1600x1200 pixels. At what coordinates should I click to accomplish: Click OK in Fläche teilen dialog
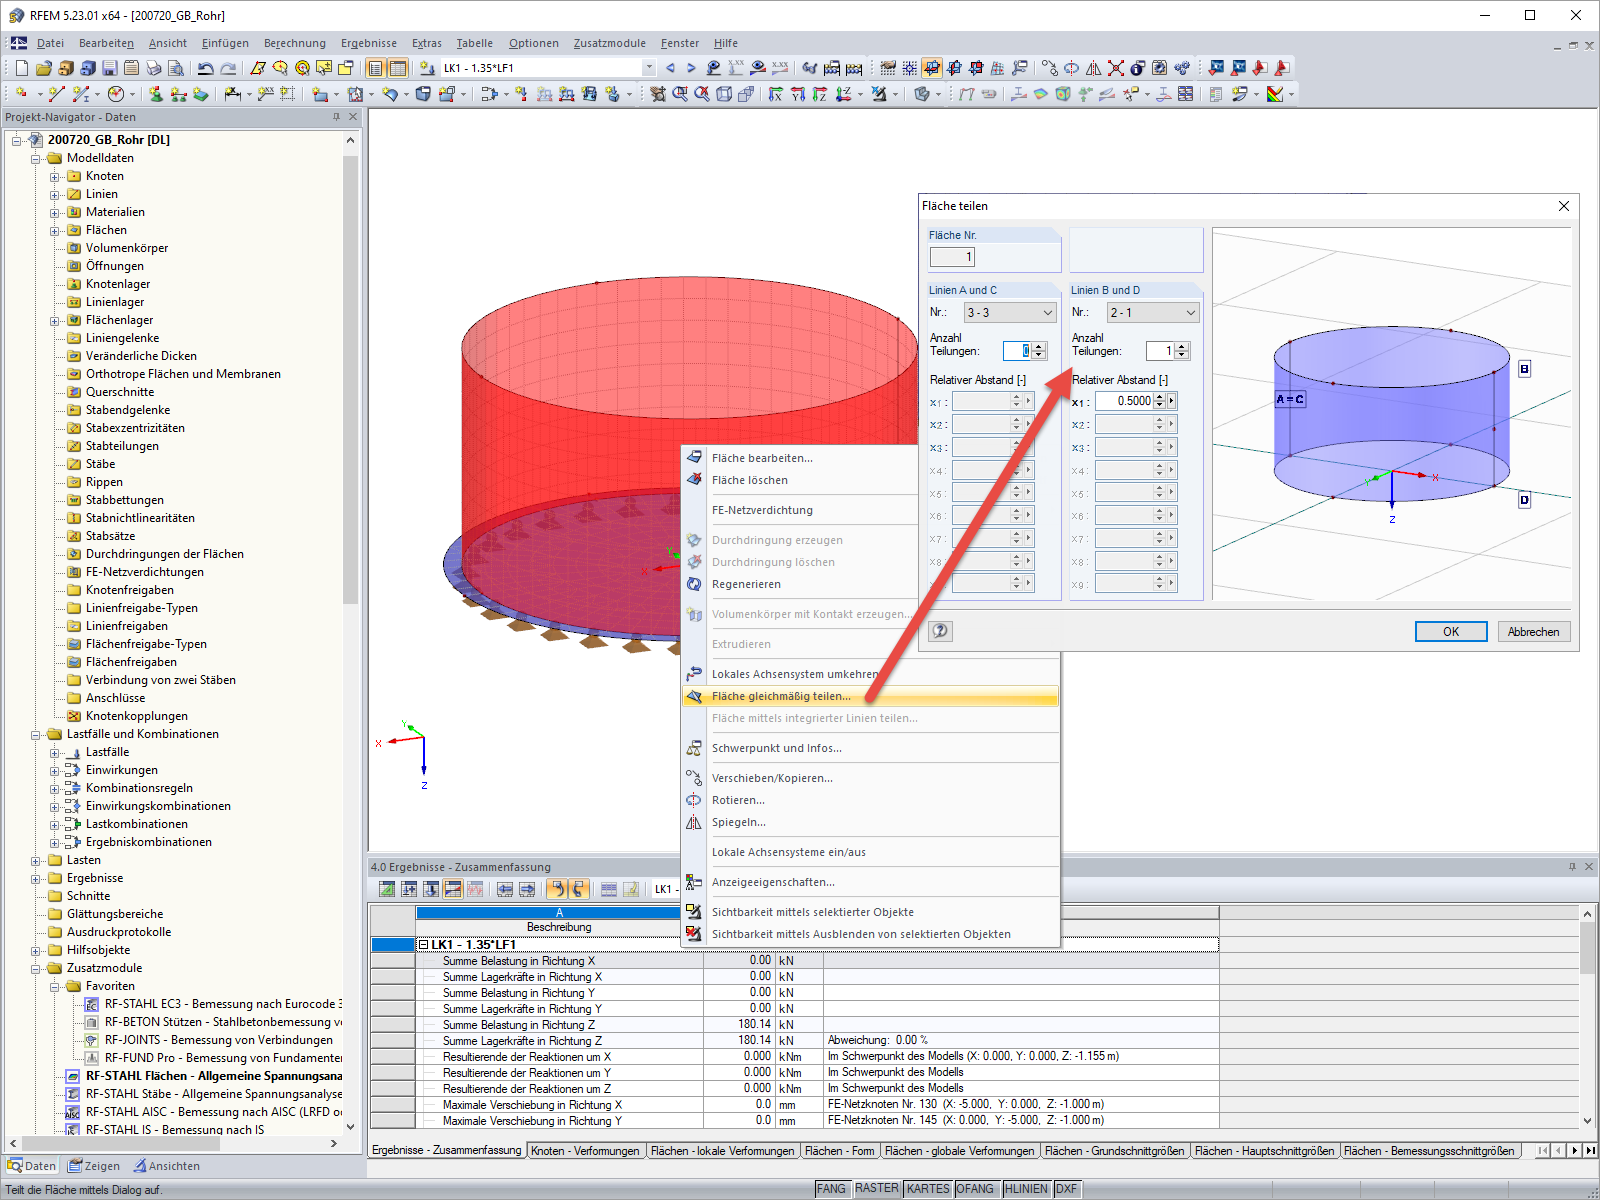(x=1451, y=632)
